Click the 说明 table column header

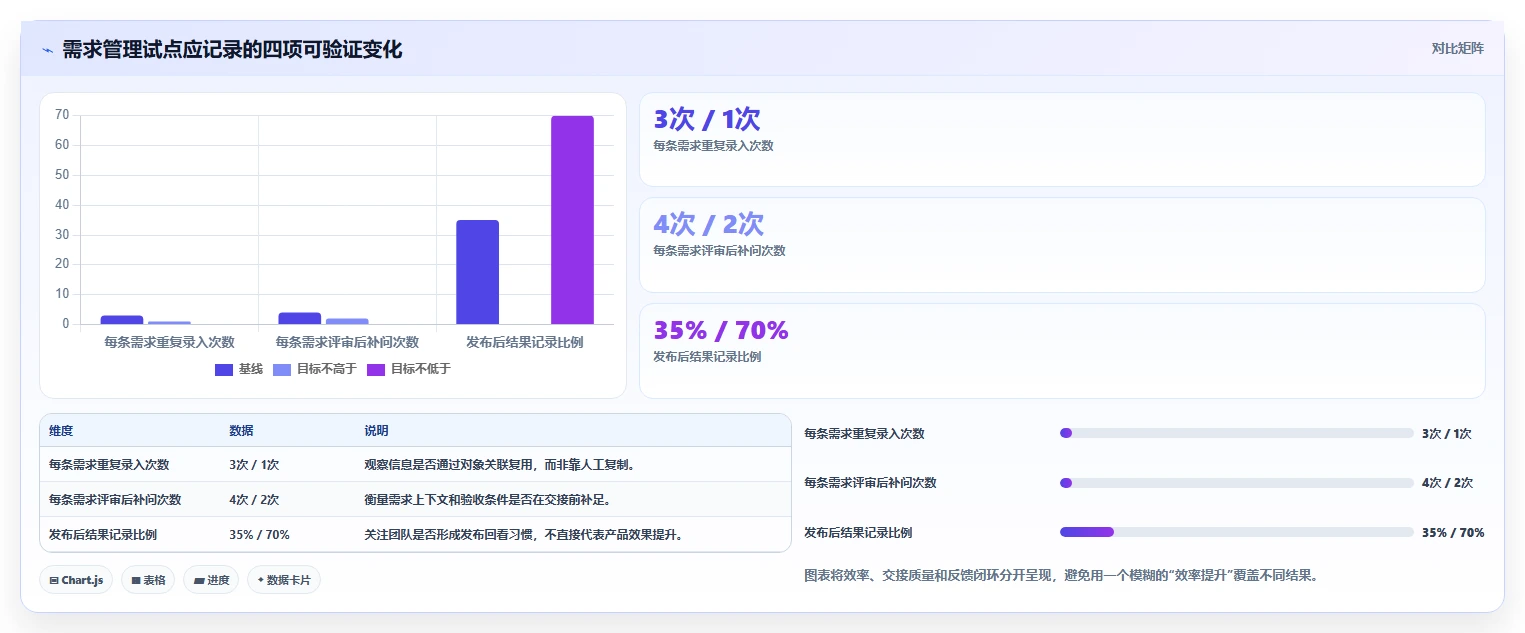tap(376, 431)
